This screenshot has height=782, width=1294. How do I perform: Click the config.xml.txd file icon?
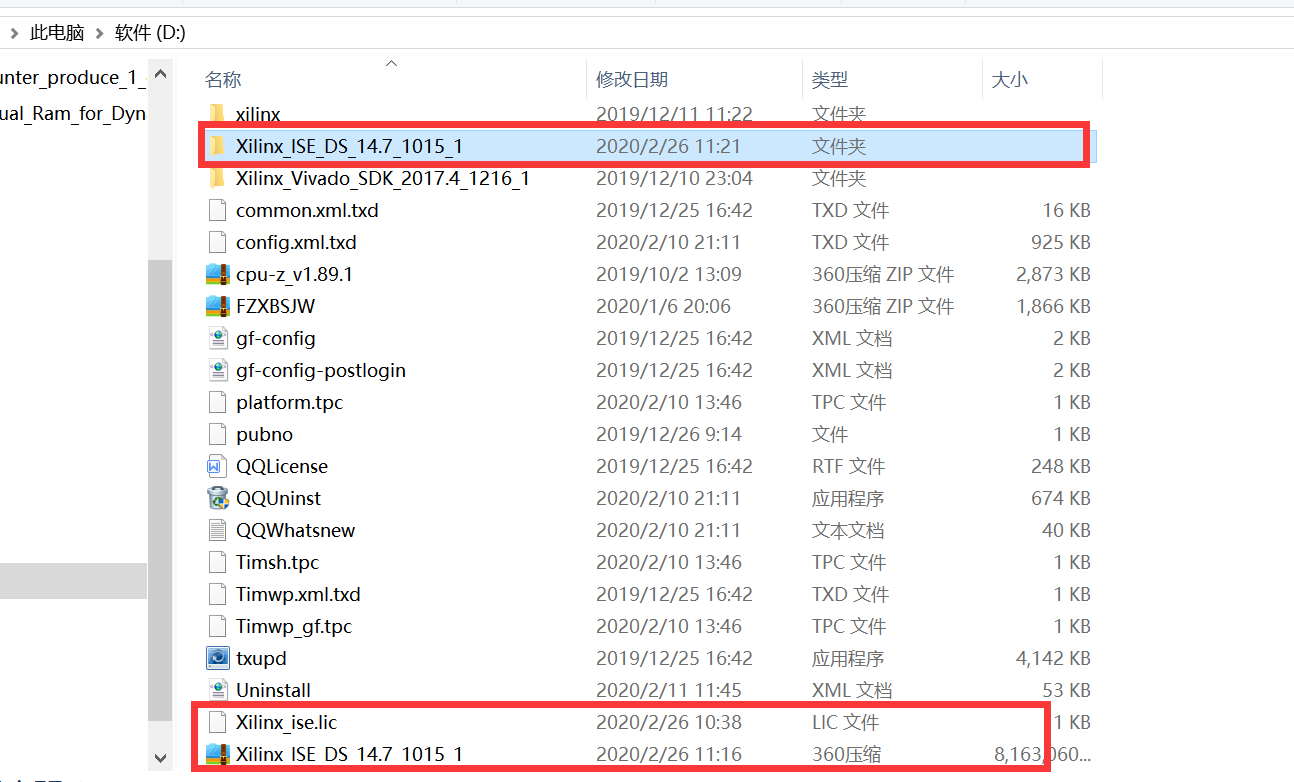[217, 242]
